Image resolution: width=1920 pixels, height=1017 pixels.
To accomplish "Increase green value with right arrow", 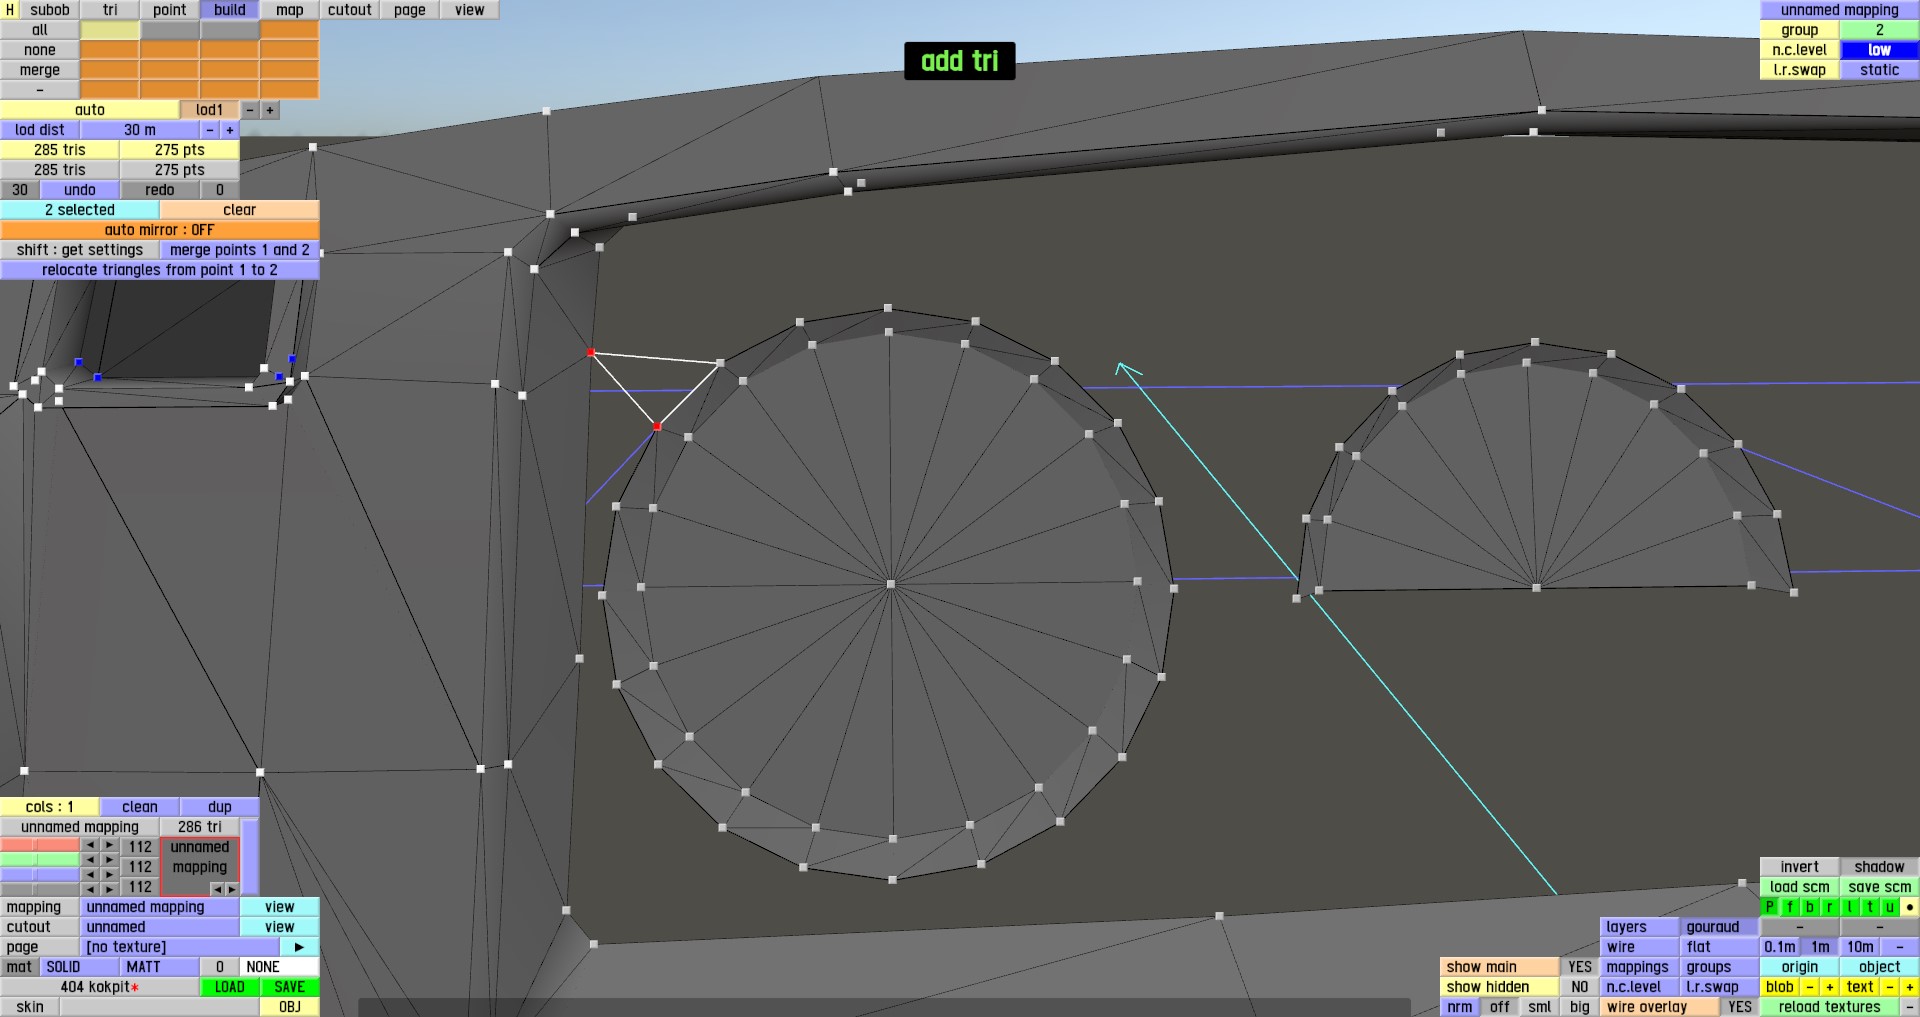I will (x=109, y=860).
